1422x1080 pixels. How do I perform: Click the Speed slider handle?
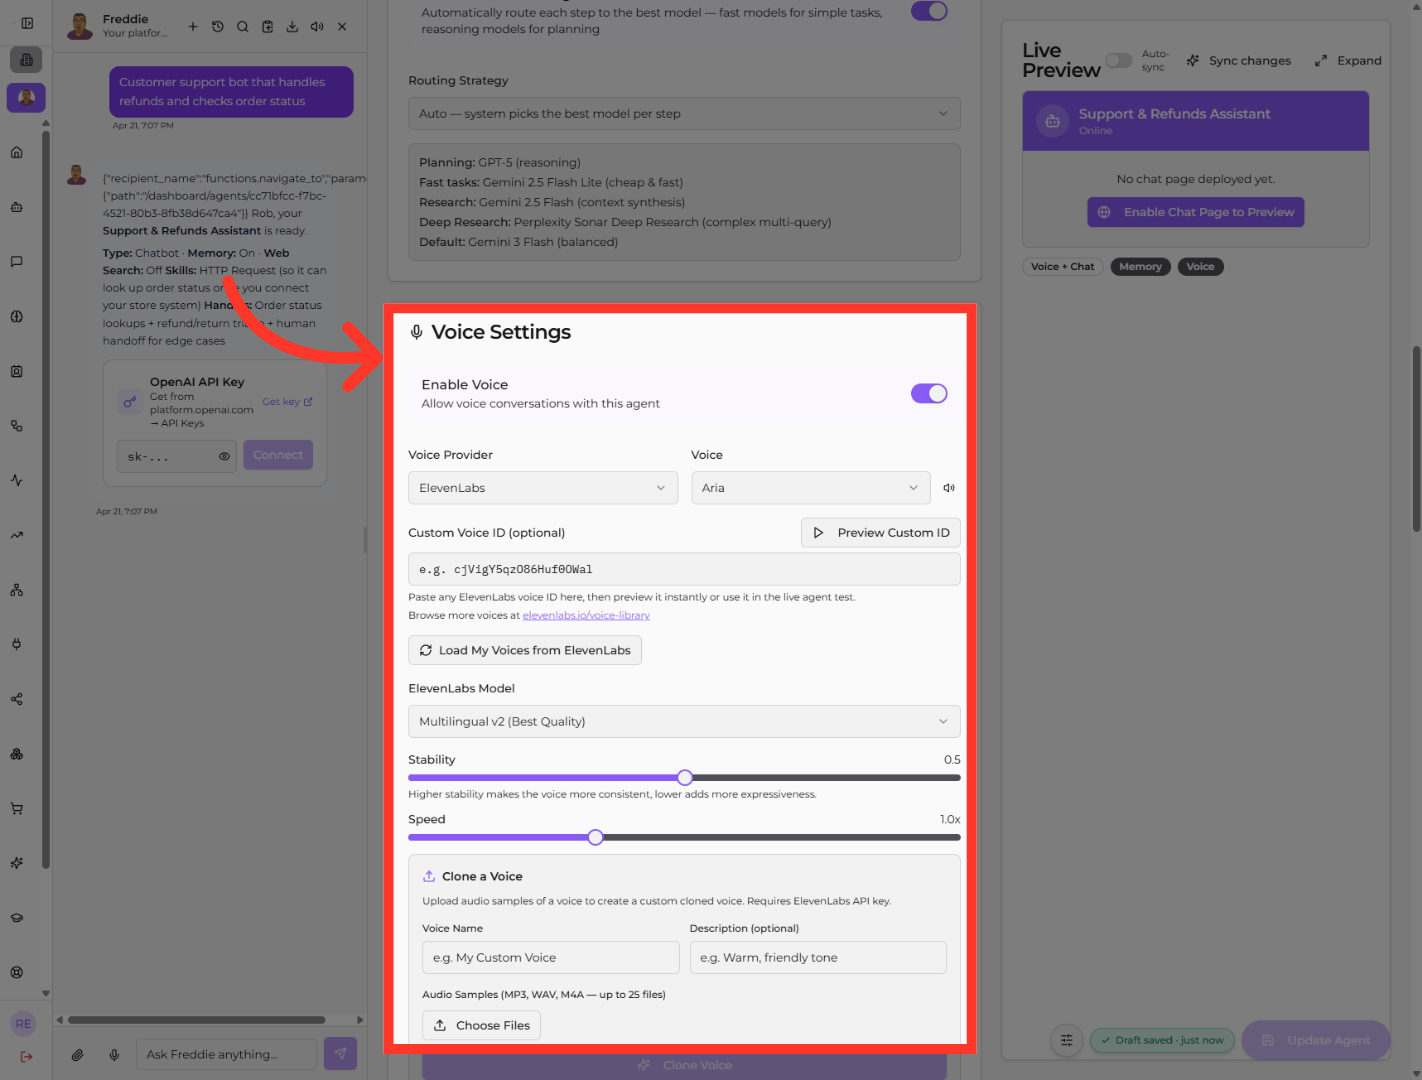[596, 838]
